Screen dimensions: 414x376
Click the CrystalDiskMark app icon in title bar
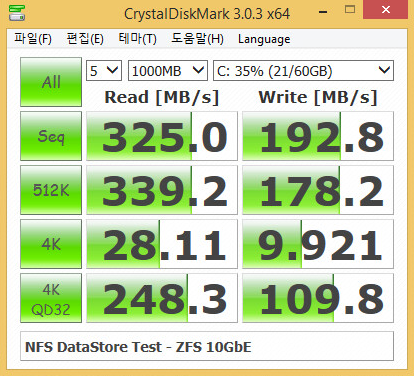(x=17, y=13)
